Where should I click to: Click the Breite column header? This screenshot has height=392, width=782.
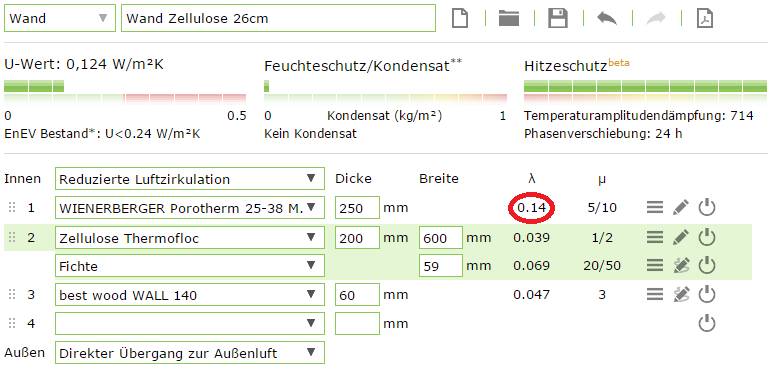[x=439, y=179]
